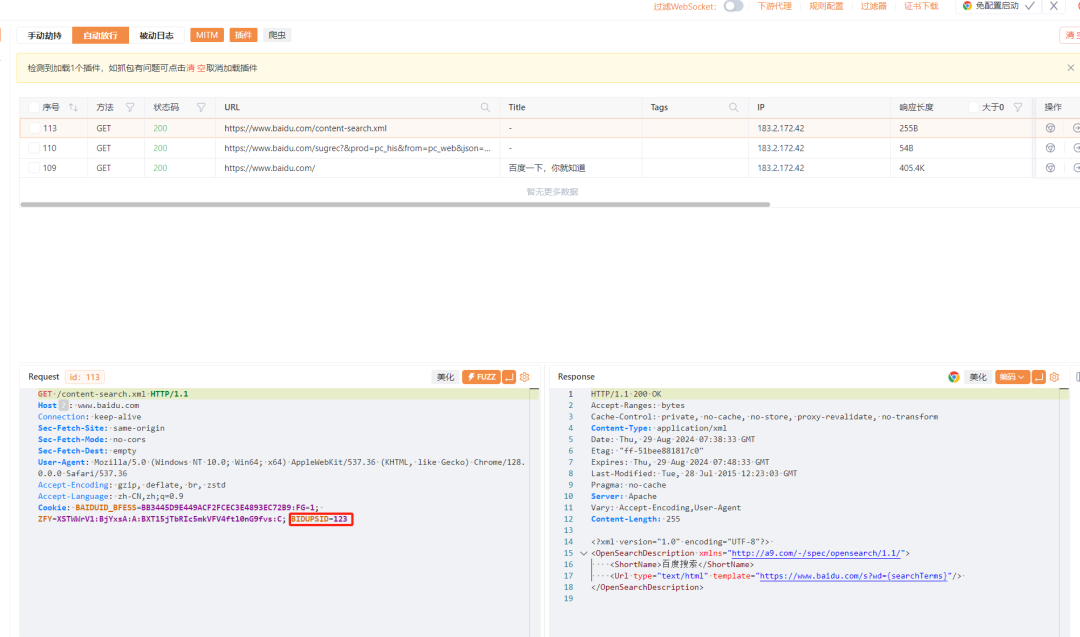Click the 免配置启动 Chrome button
Screen dimensions: 1080x637
coord(990,6)
